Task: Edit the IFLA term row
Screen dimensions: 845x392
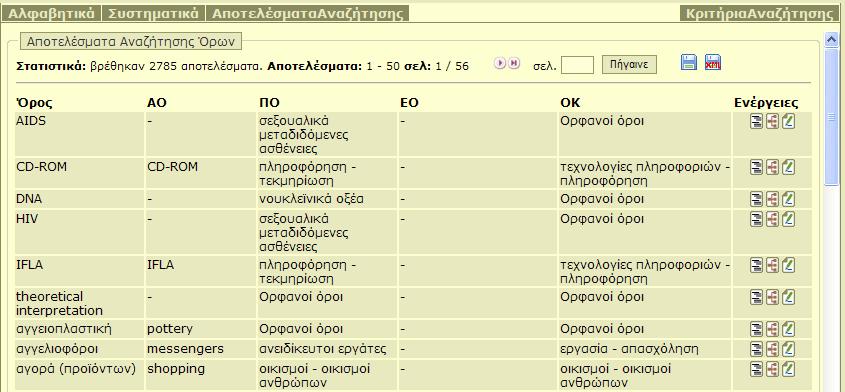Action: (788, 265)
